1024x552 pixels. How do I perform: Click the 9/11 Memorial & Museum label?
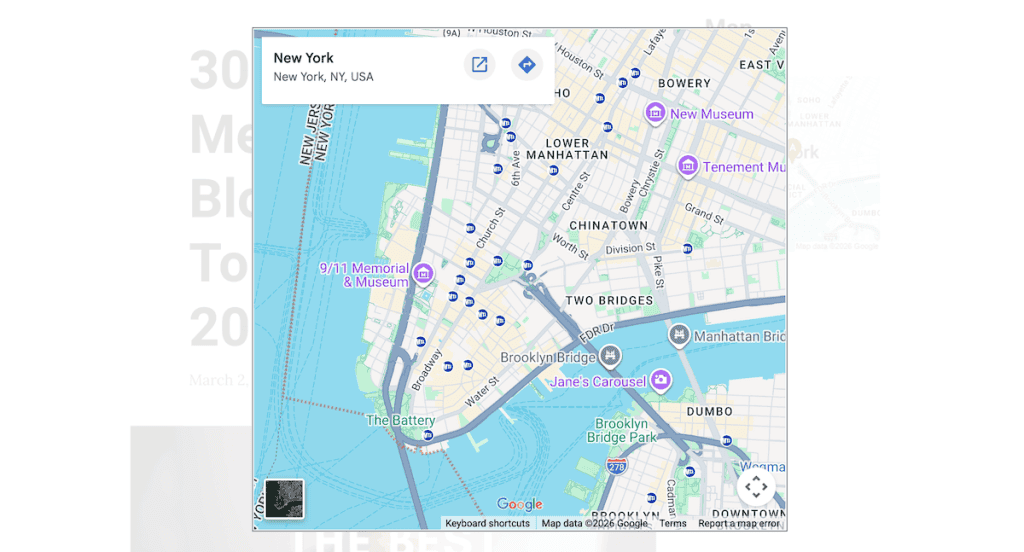point(364,275)
